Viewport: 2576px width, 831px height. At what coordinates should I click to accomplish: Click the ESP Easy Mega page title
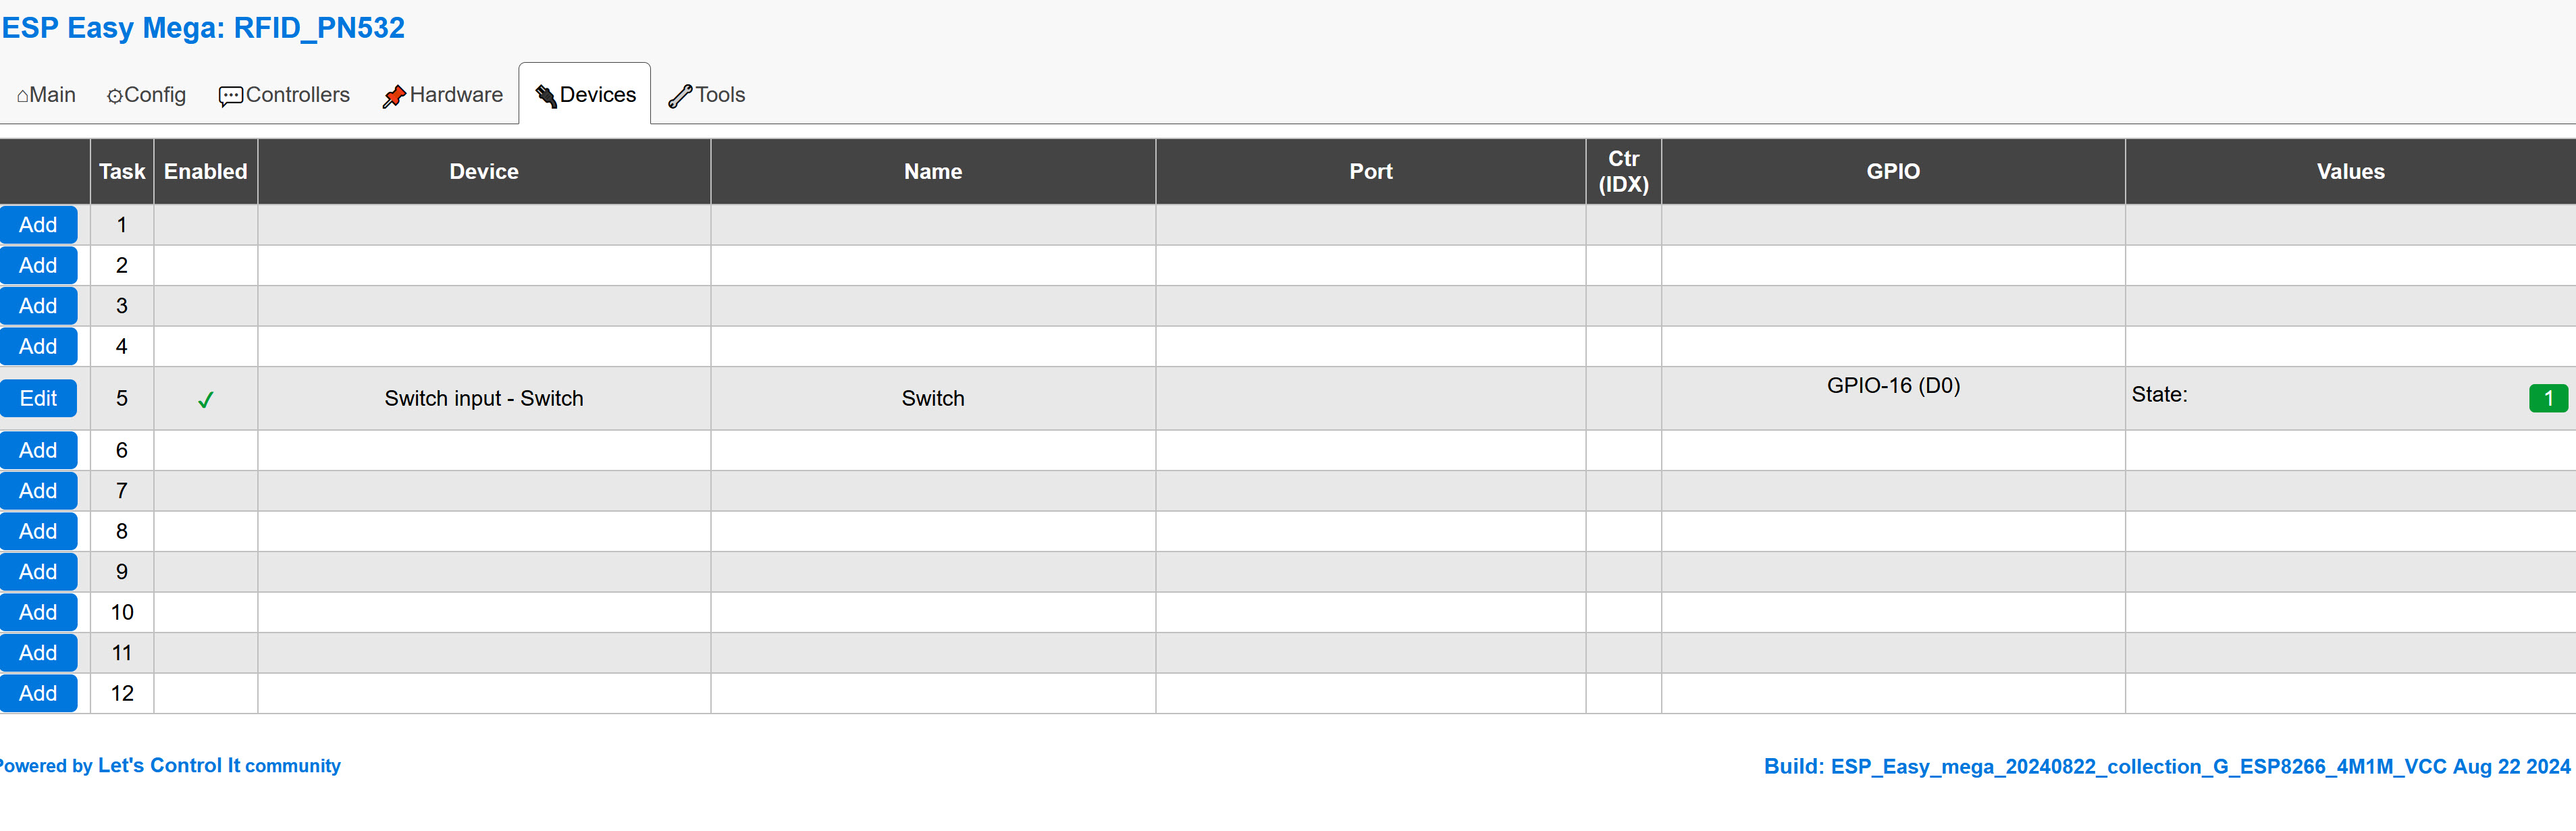pos(203,28)
